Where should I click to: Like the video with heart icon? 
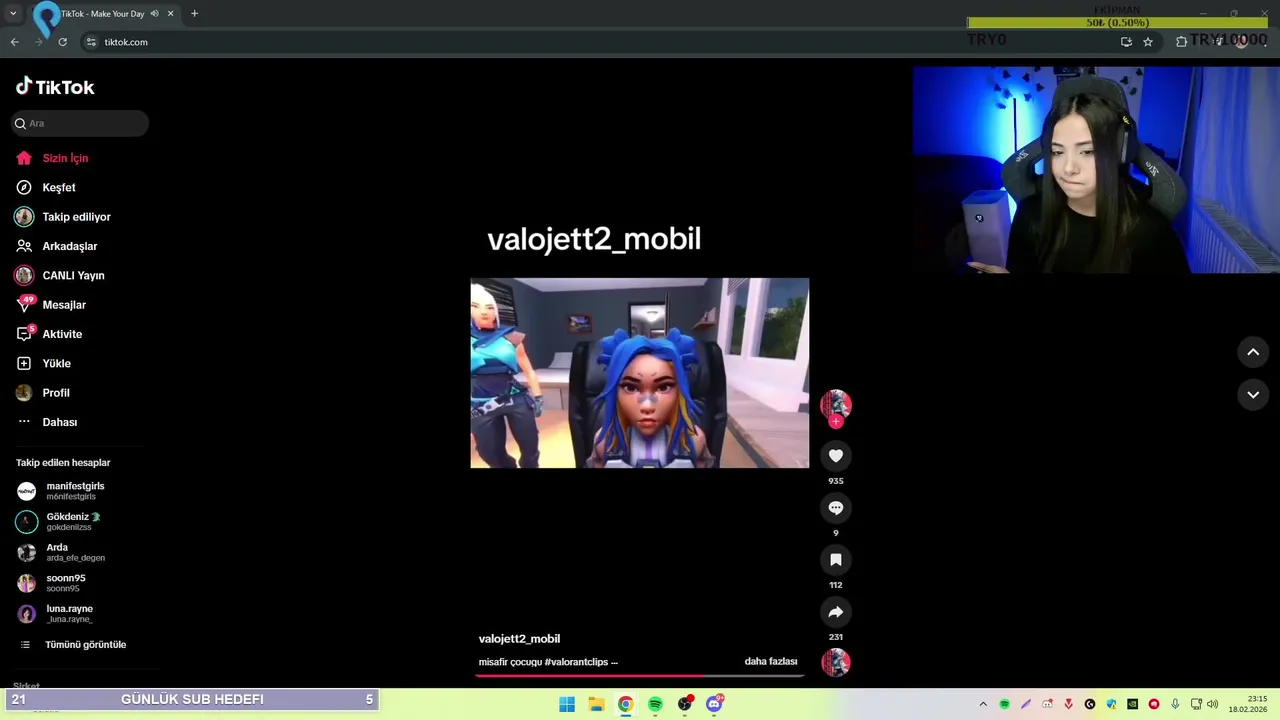click(836, 456)
